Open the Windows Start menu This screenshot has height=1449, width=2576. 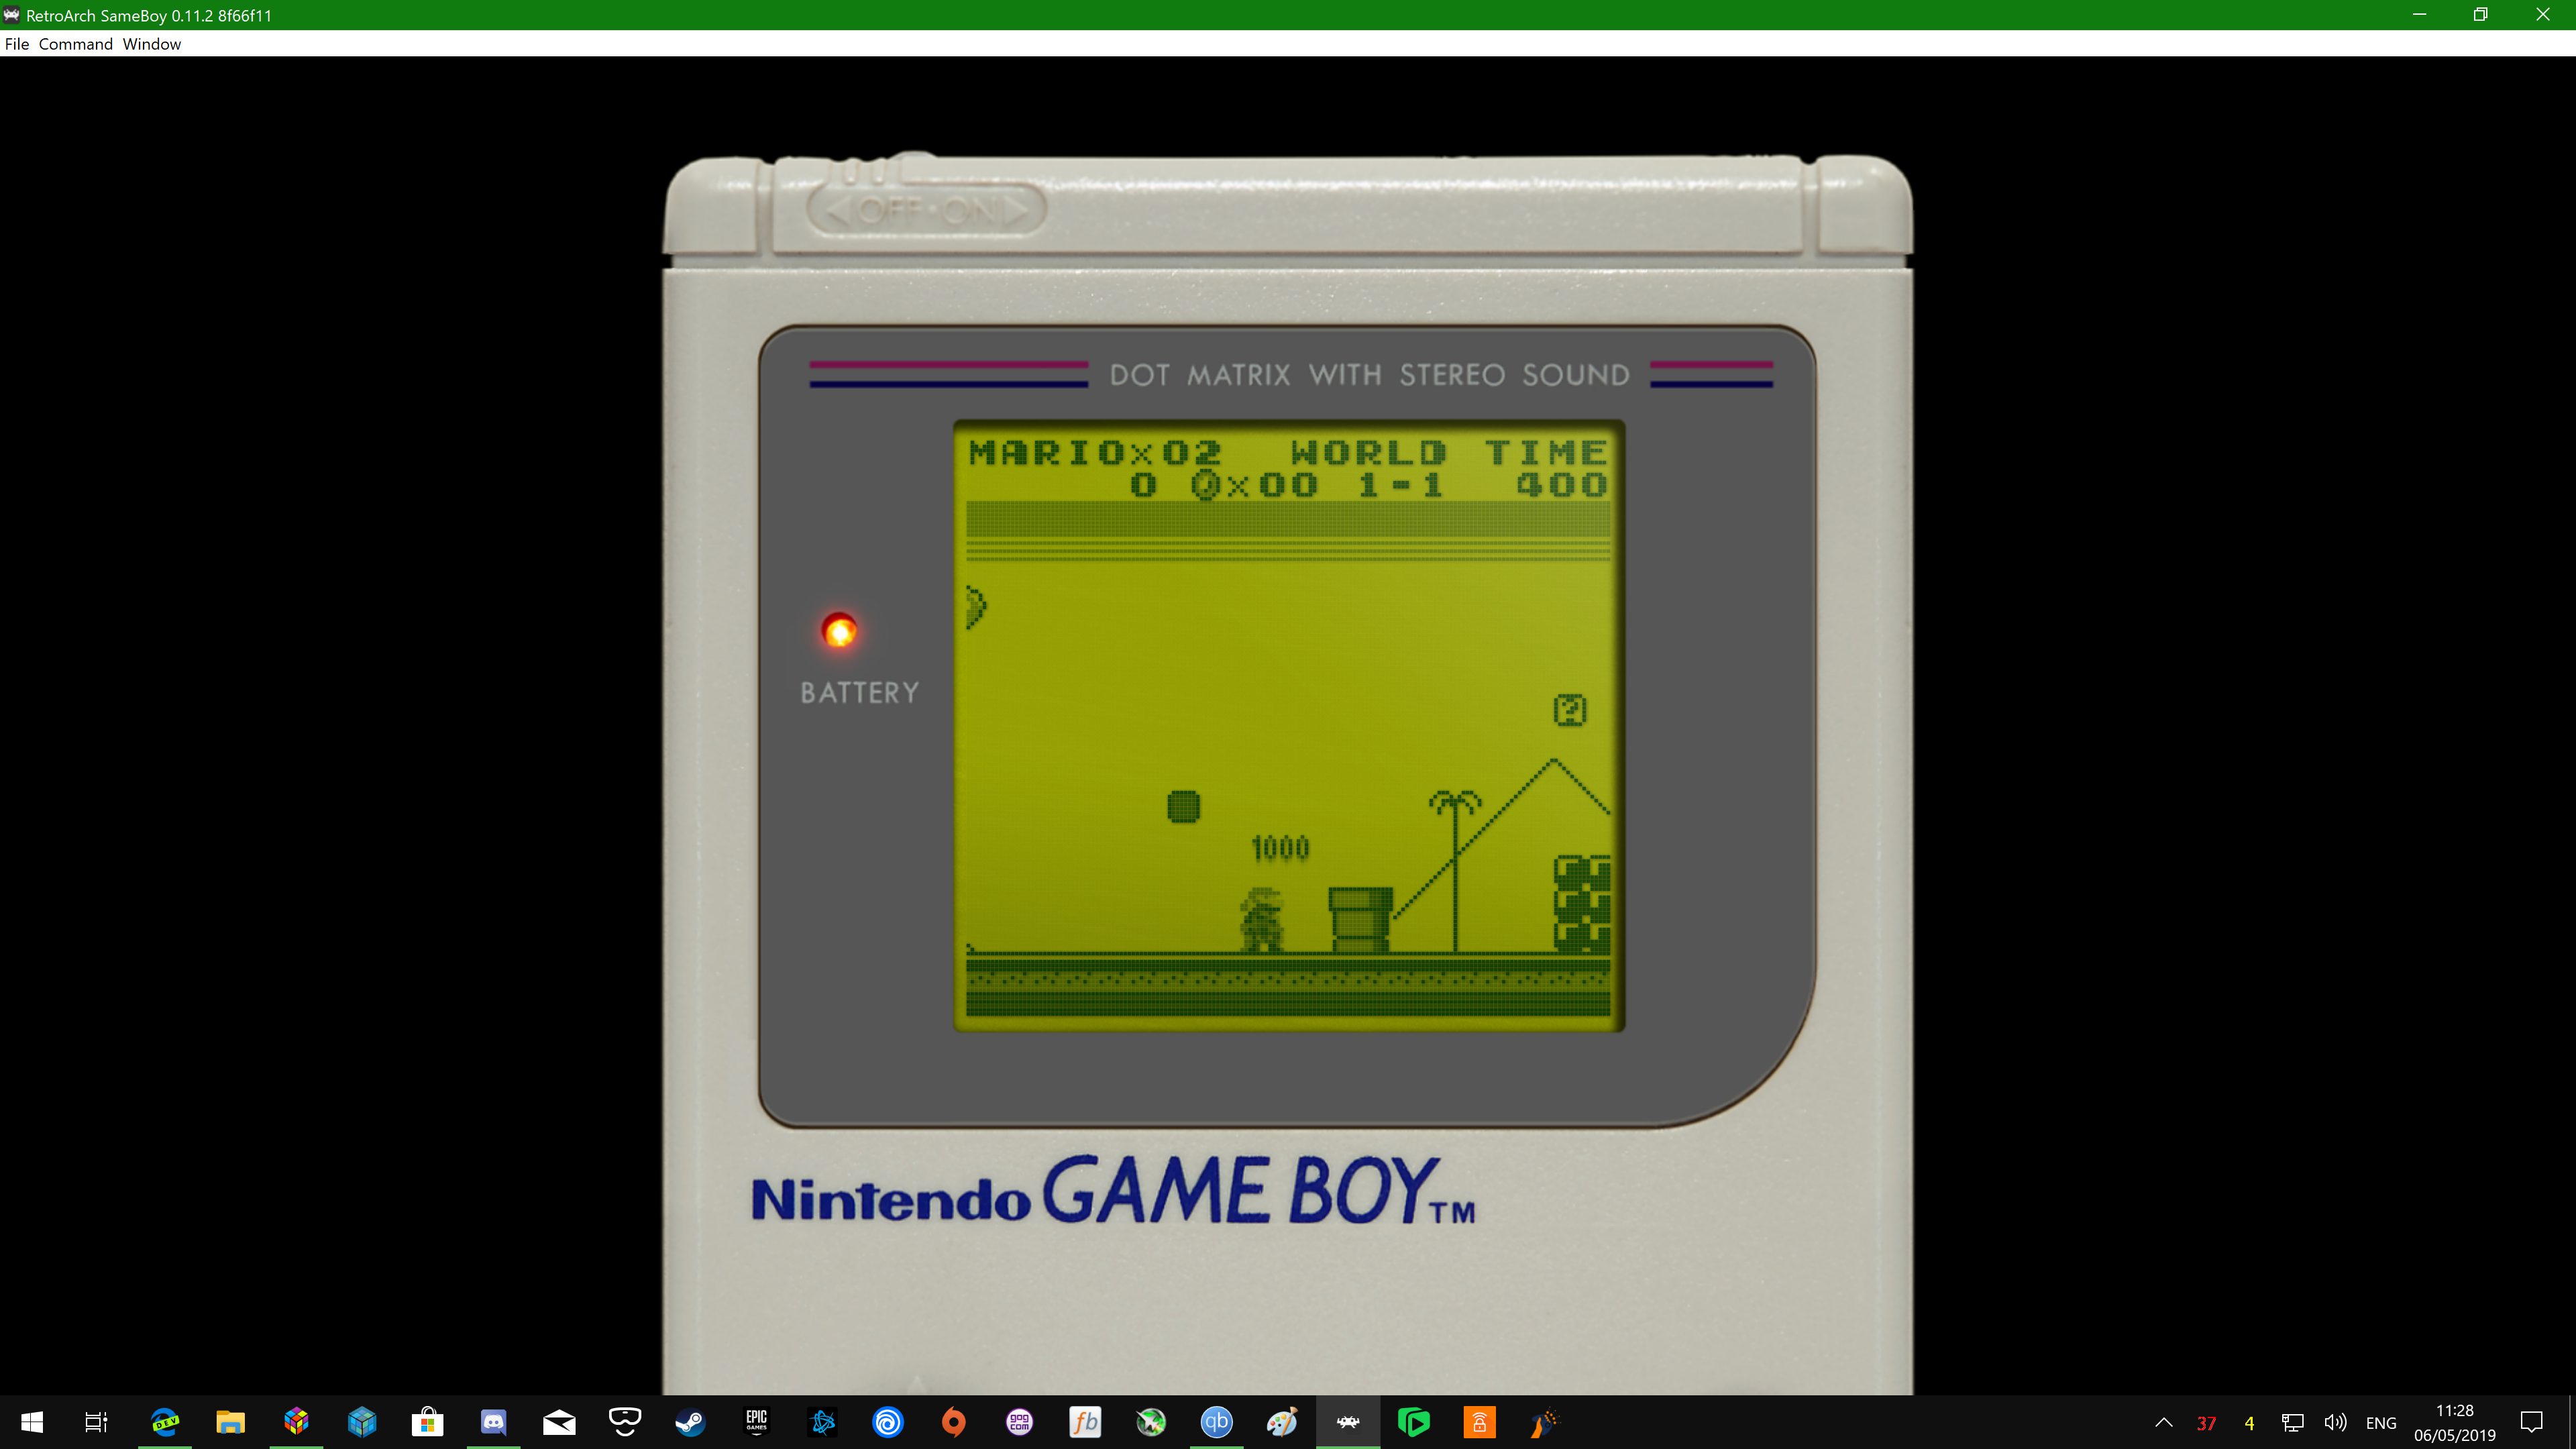(x=32, y=1422)
